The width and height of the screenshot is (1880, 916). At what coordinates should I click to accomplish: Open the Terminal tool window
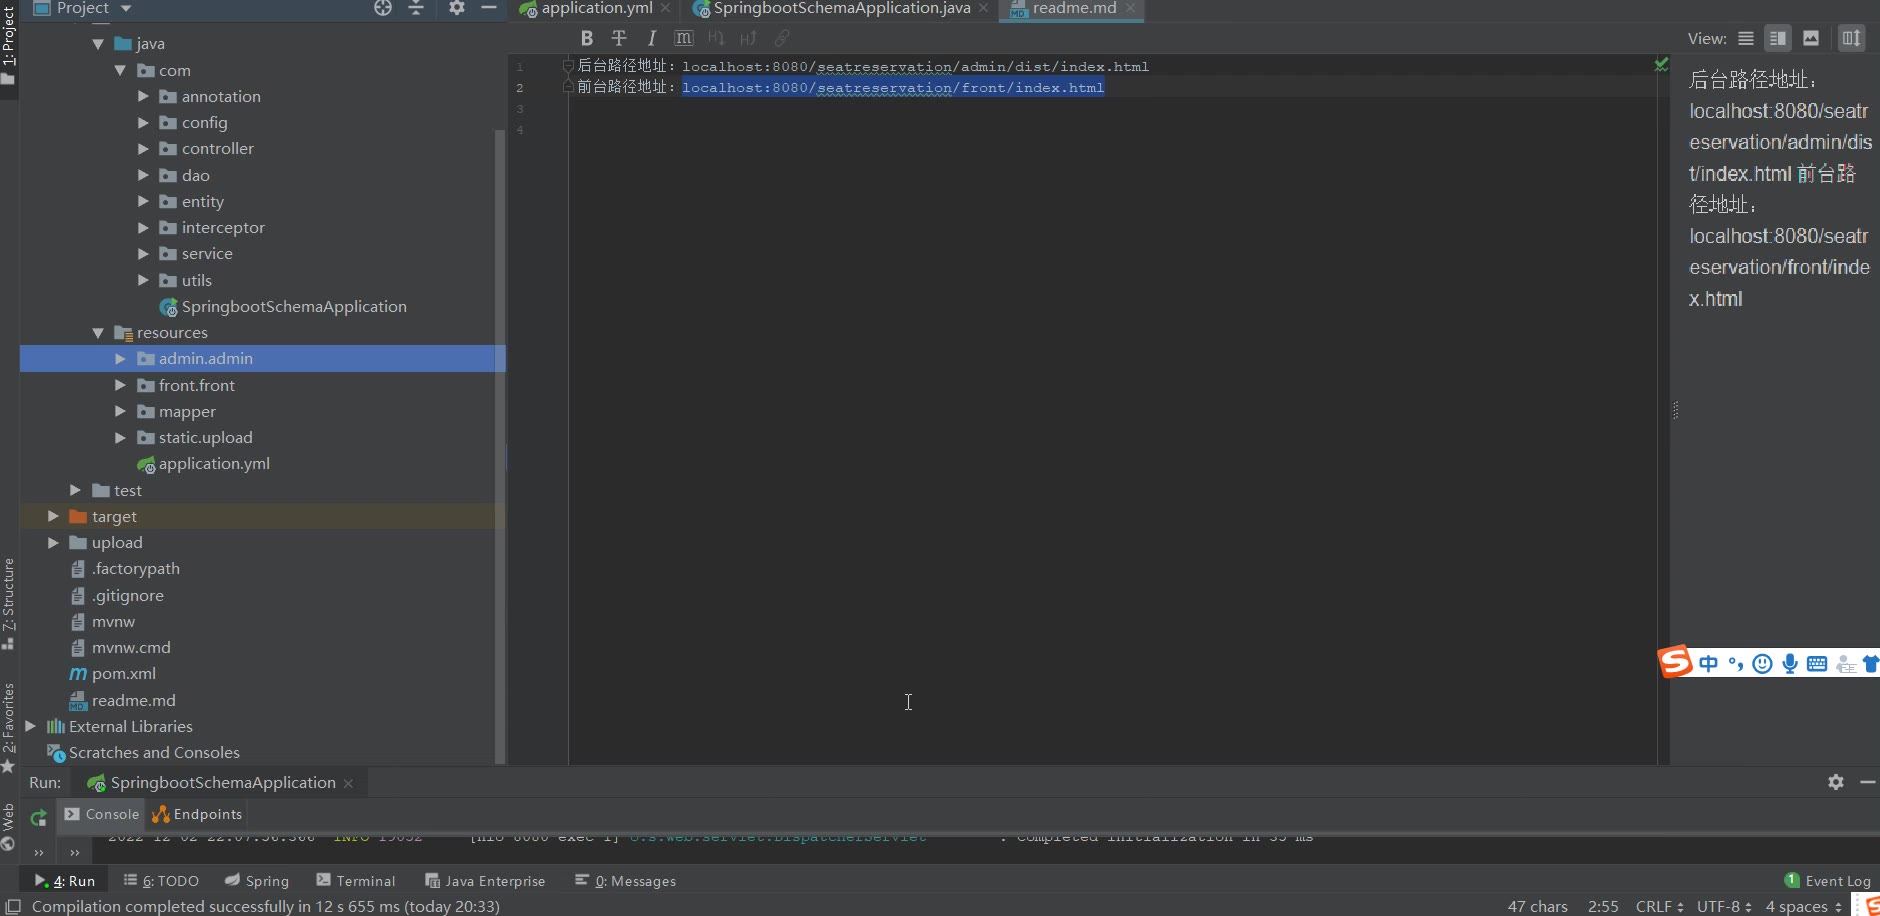click(x=356, y=881)
